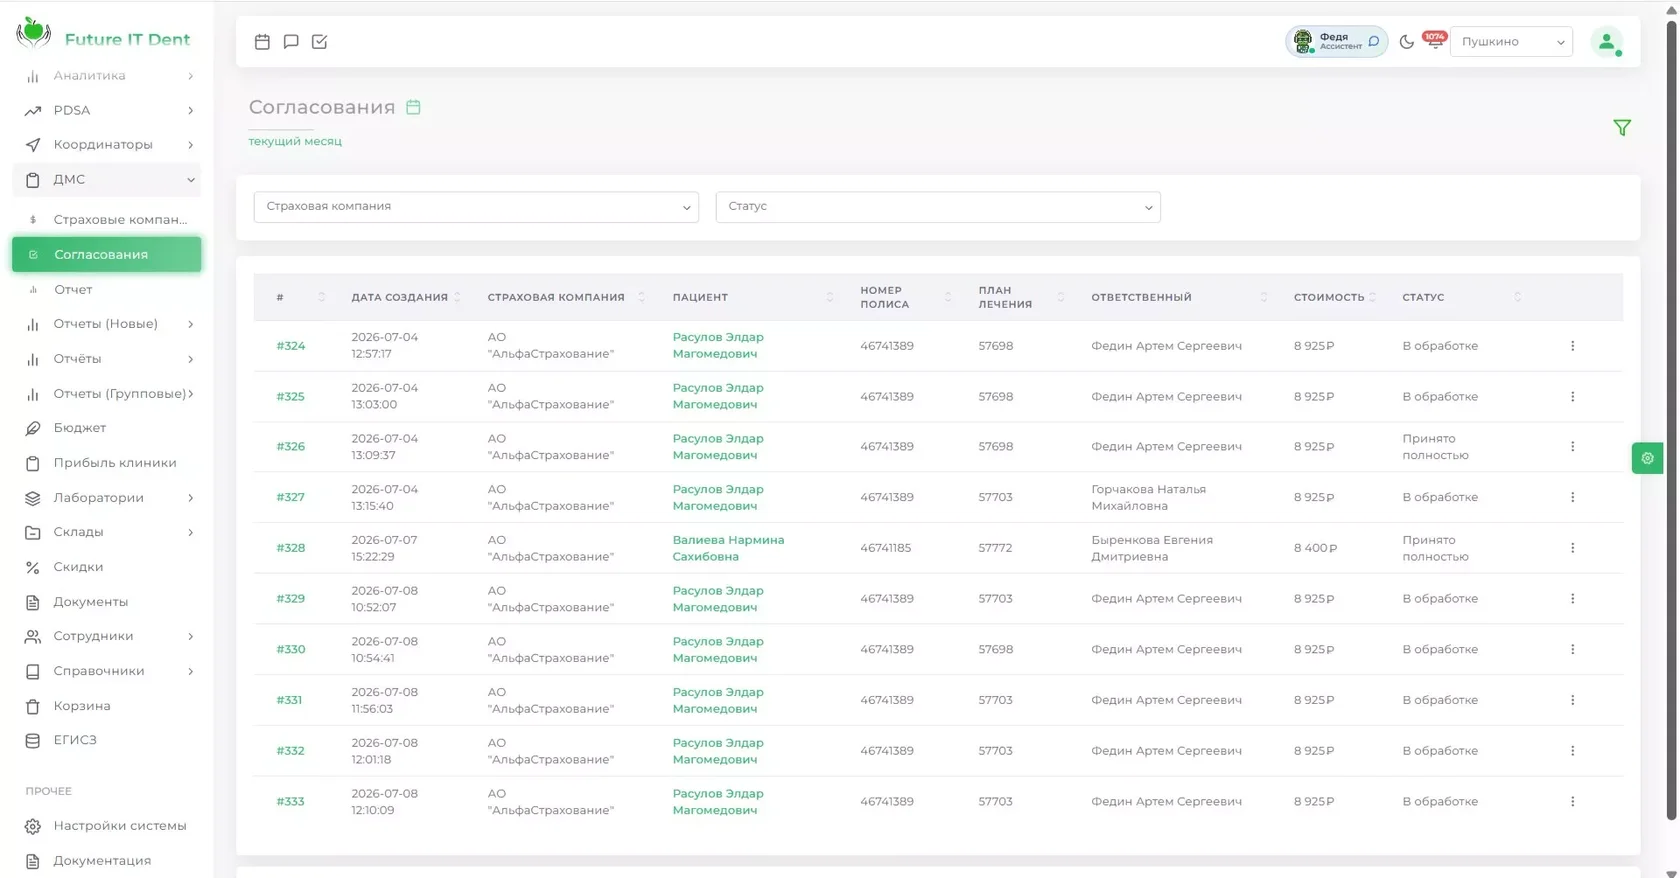1680x878 pixels.
Task: Open the chat messages icon
Action: click(x=291, y=42)
